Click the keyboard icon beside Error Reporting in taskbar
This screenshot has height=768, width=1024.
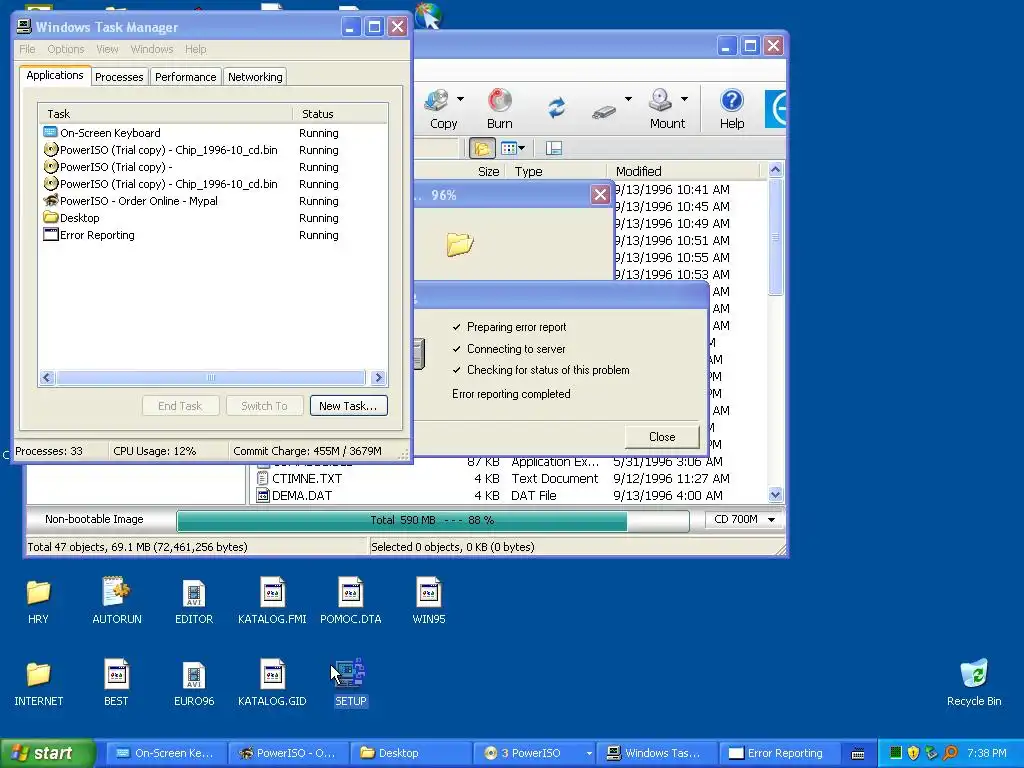pyautogui.click(x=857, y=754)
